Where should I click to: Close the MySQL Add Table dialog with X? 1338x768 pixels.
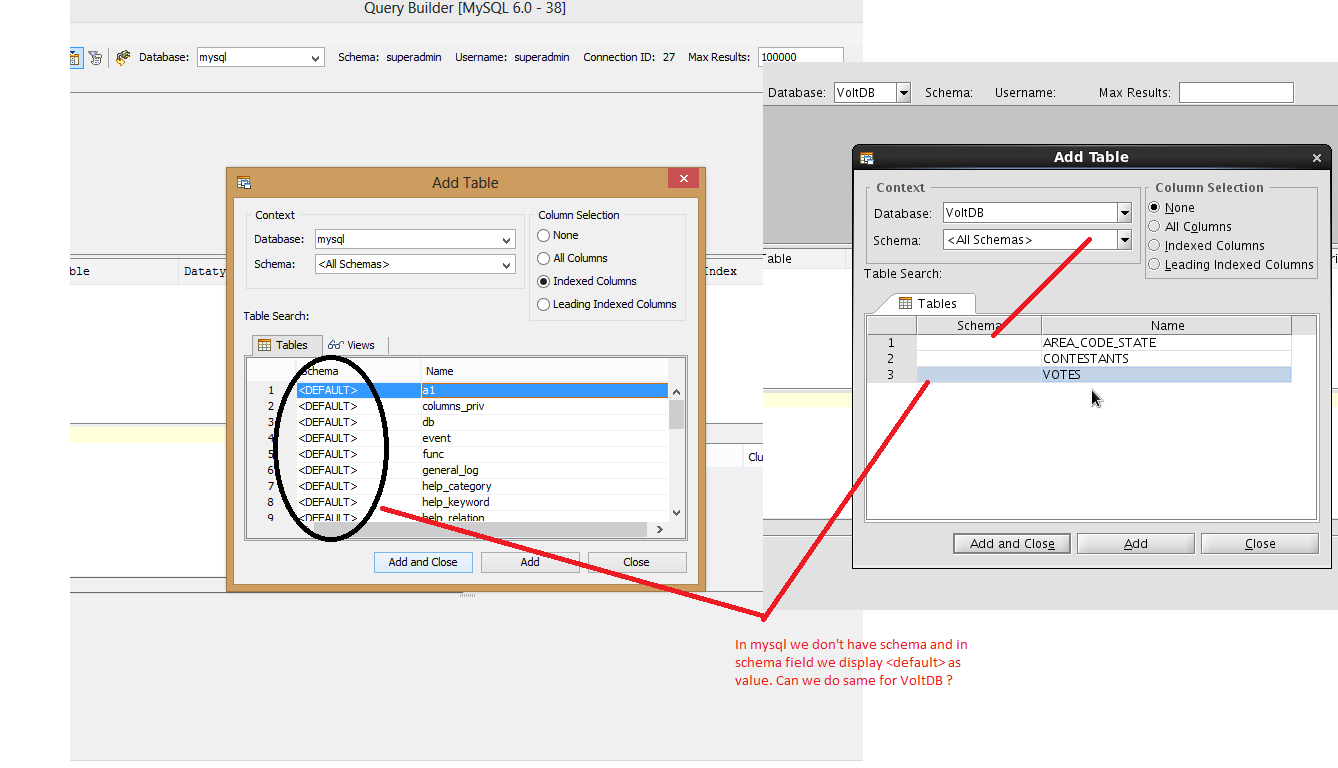tap(684, 179)
